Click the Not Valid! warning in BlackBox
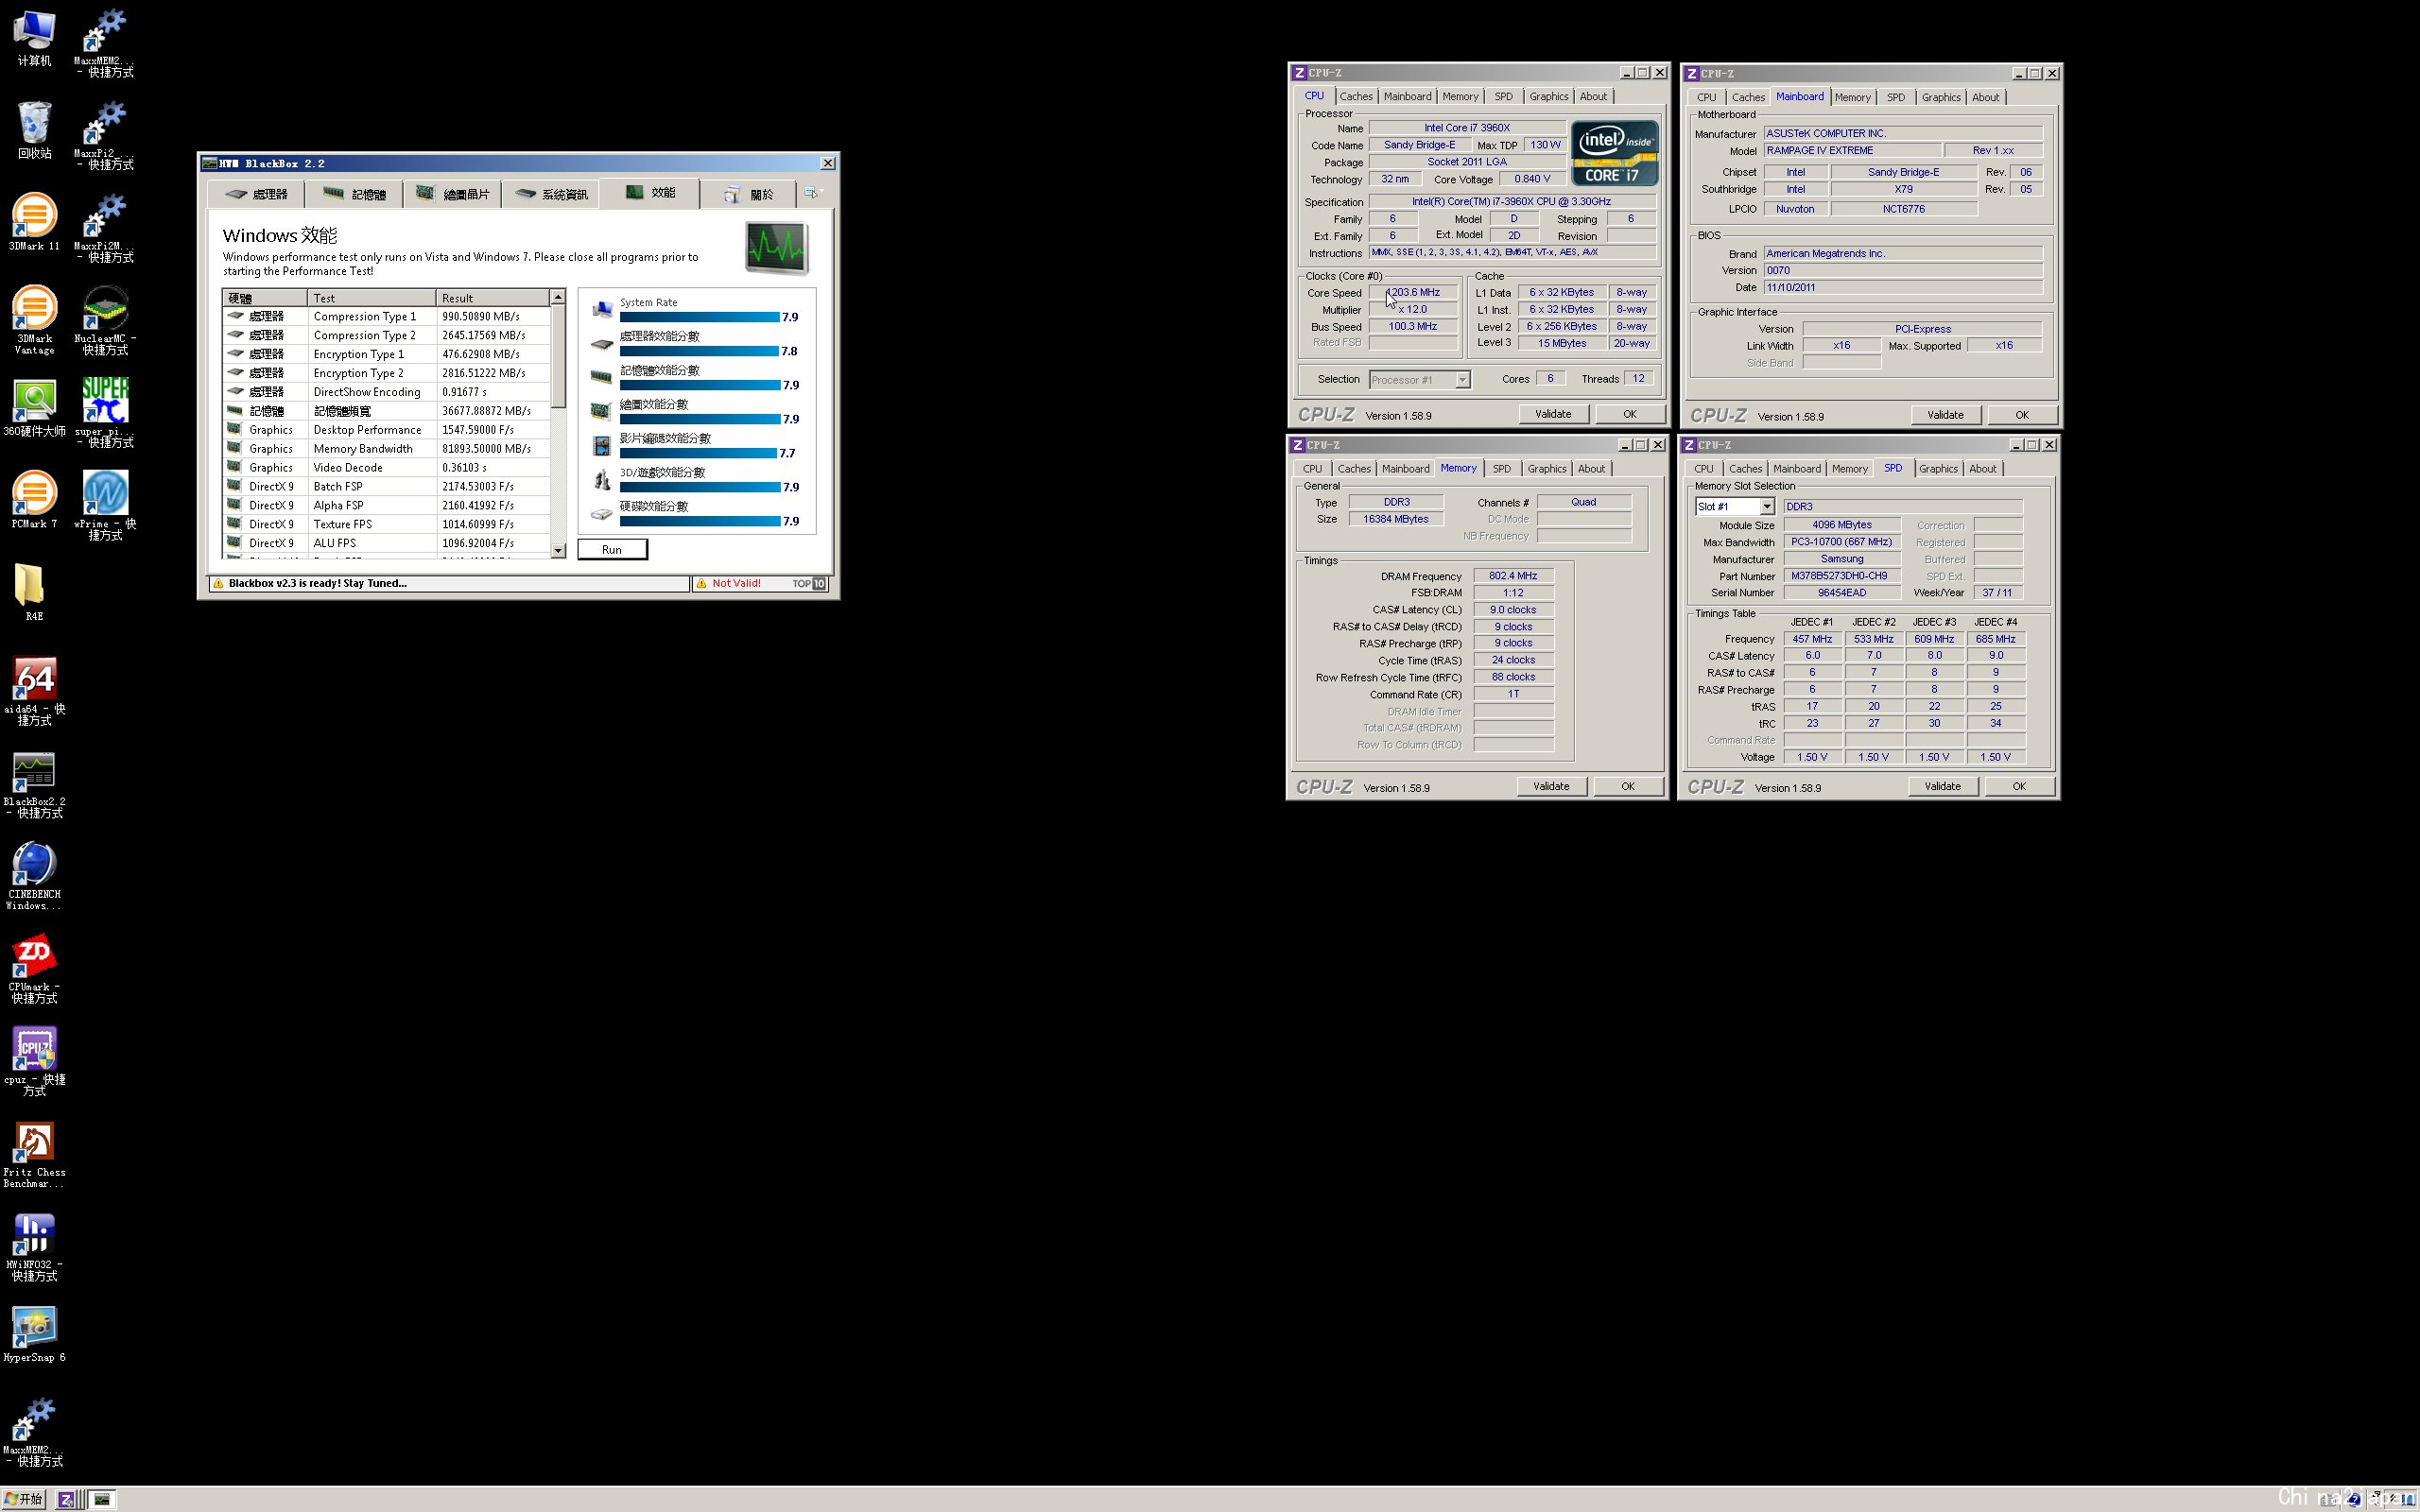This screenshot has height=1512, width=2420. coord(736,583)
